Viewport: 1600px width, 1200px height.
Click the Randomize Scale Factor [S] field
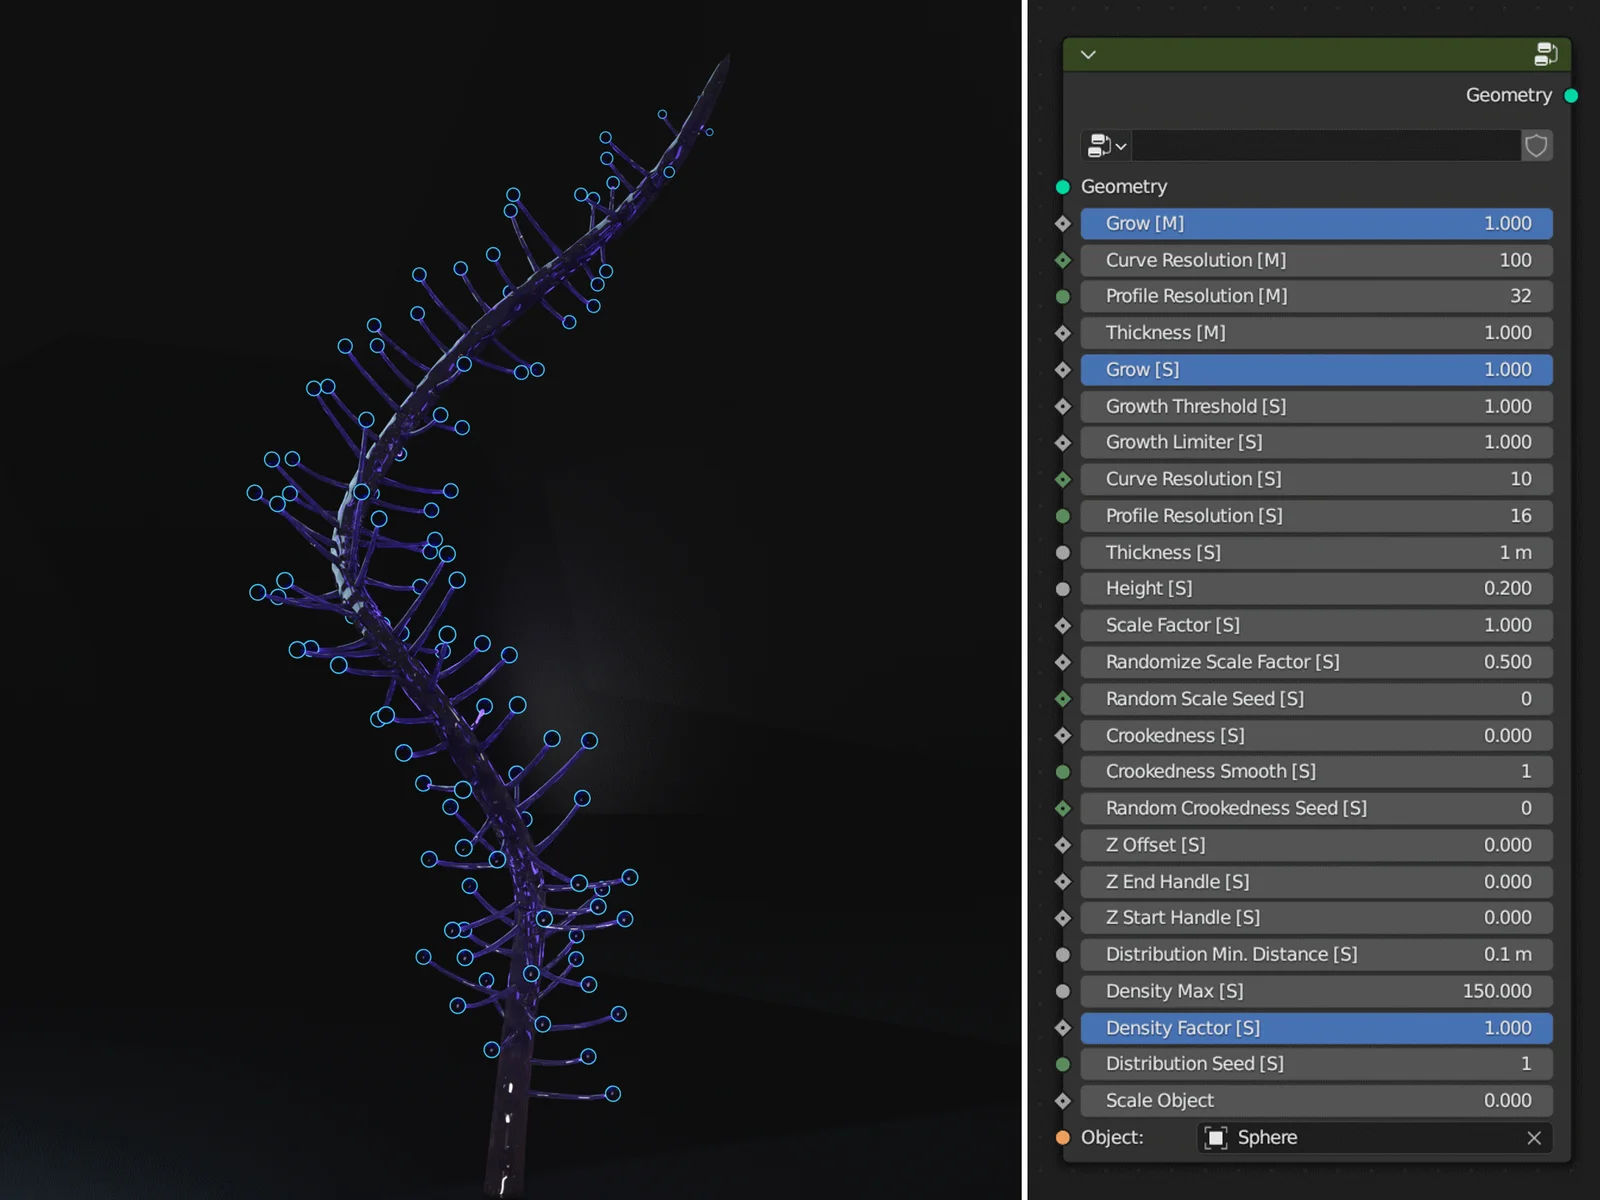tap(1316, 662)
